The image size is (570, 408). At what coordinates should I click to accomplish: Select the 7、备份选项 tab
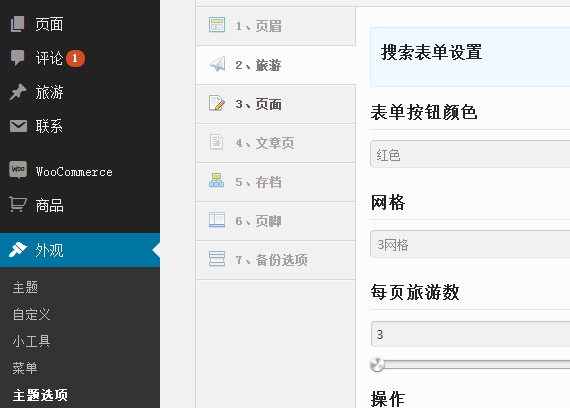[276, 260]
